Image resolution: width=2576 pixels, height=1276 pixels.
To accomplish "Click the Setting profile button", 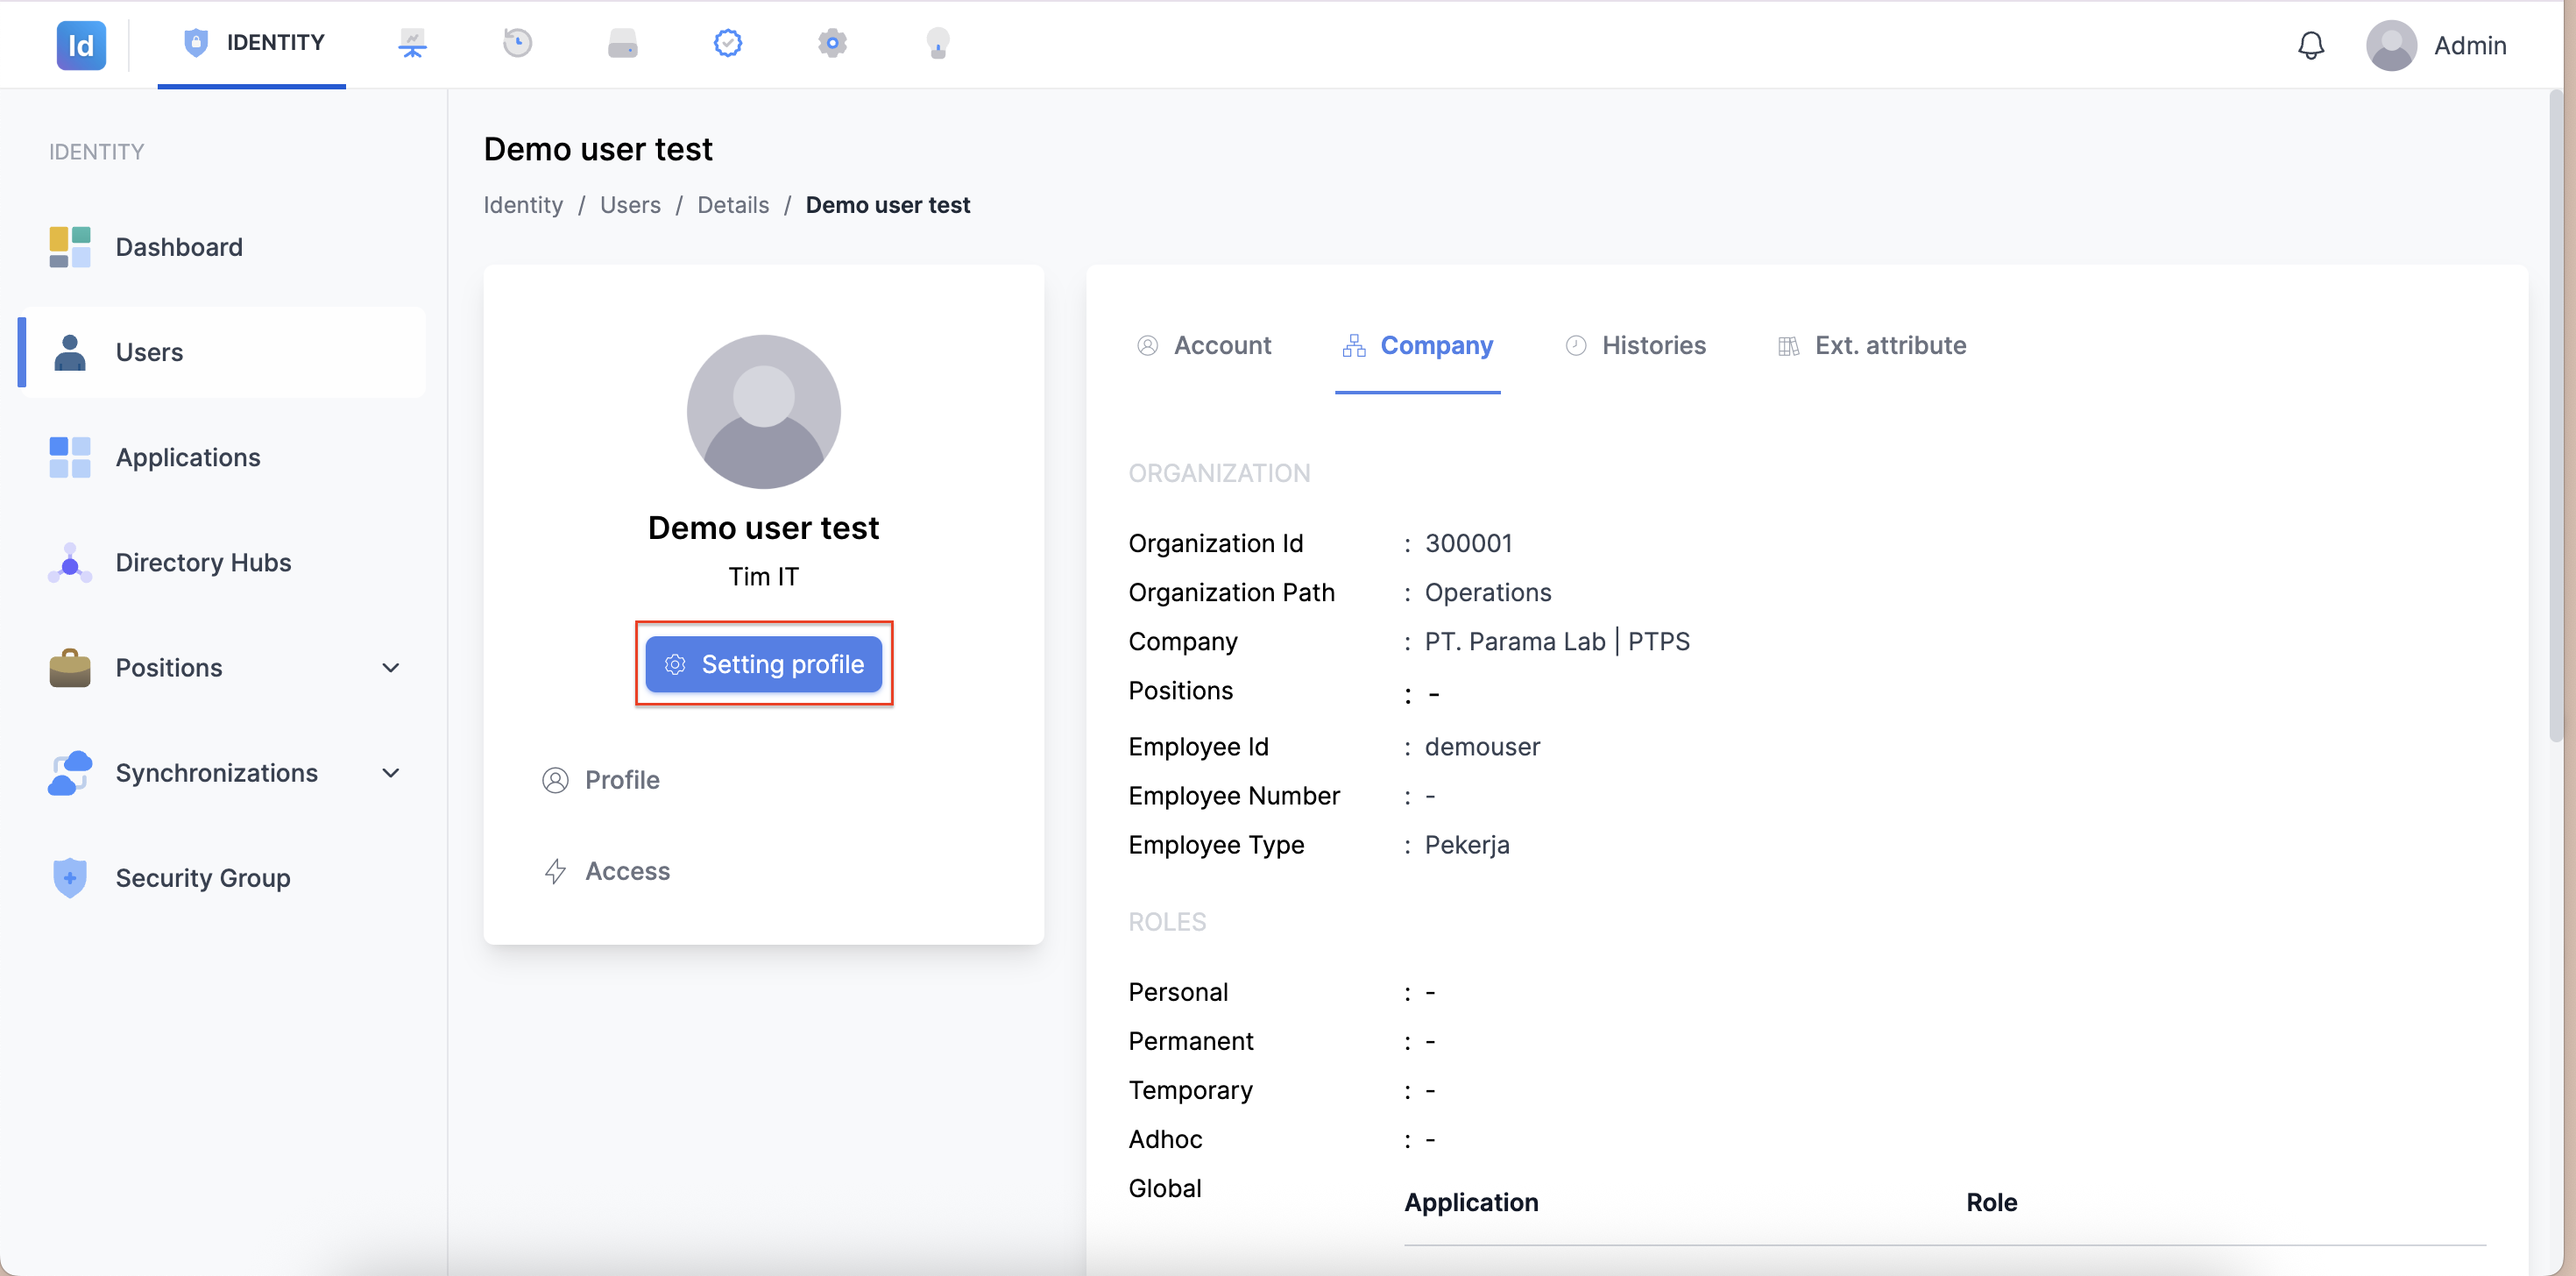I will coord(764,664).
